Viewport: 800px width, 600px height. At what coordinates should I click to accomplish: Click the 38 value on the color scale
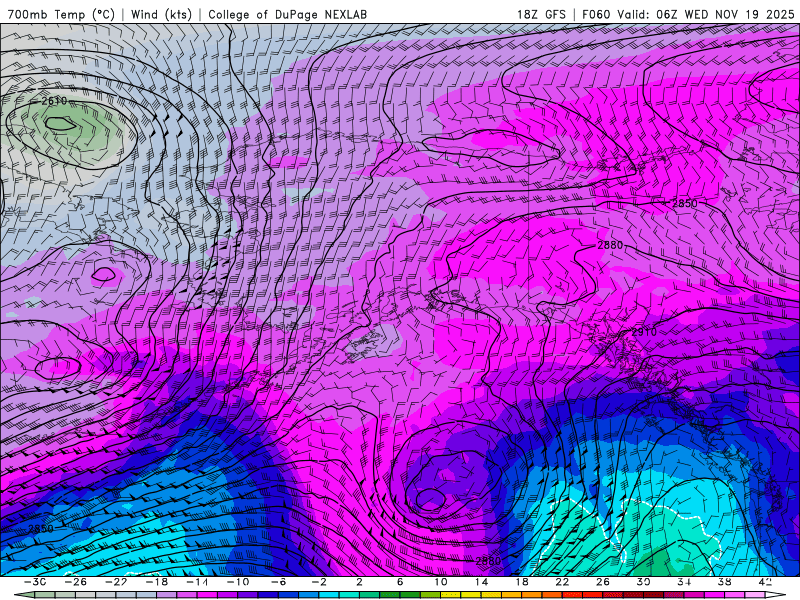(724, 582)
